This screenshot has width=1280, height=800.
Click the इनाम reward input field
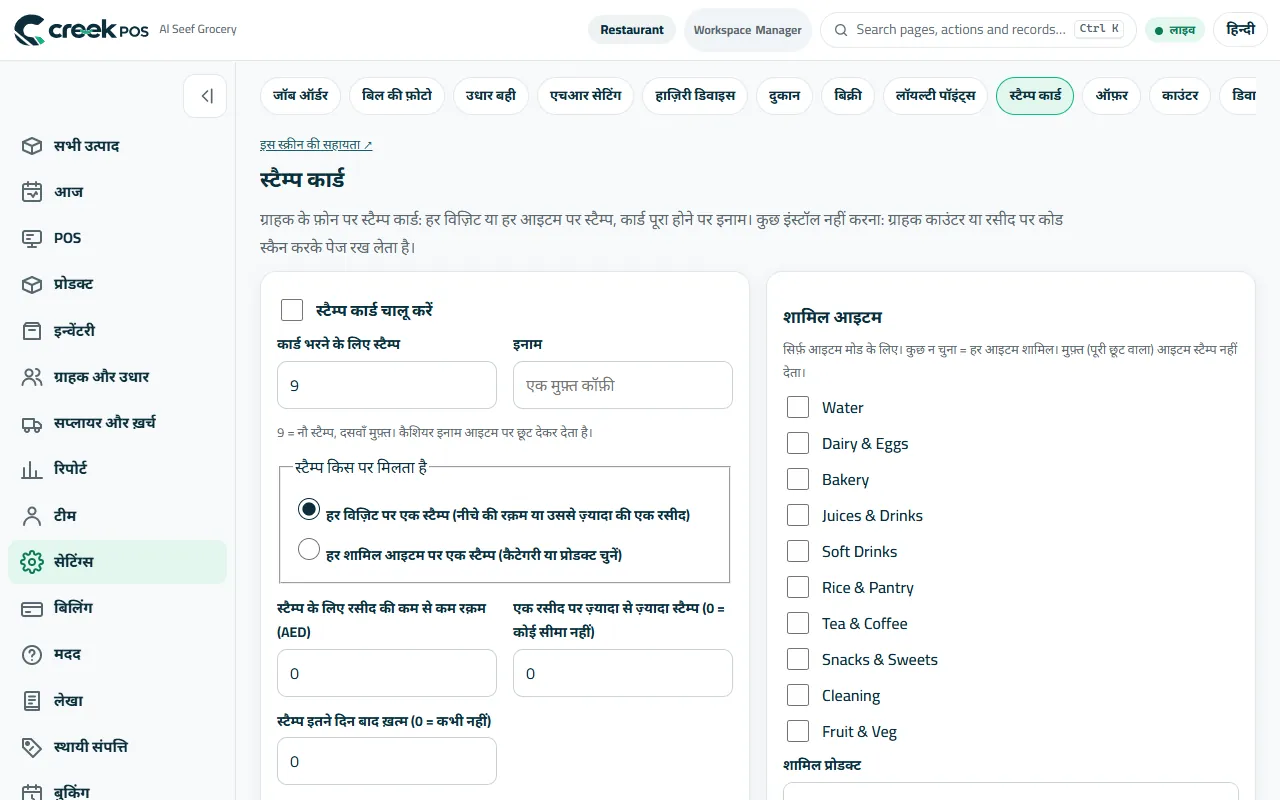(x=623, y=385)
